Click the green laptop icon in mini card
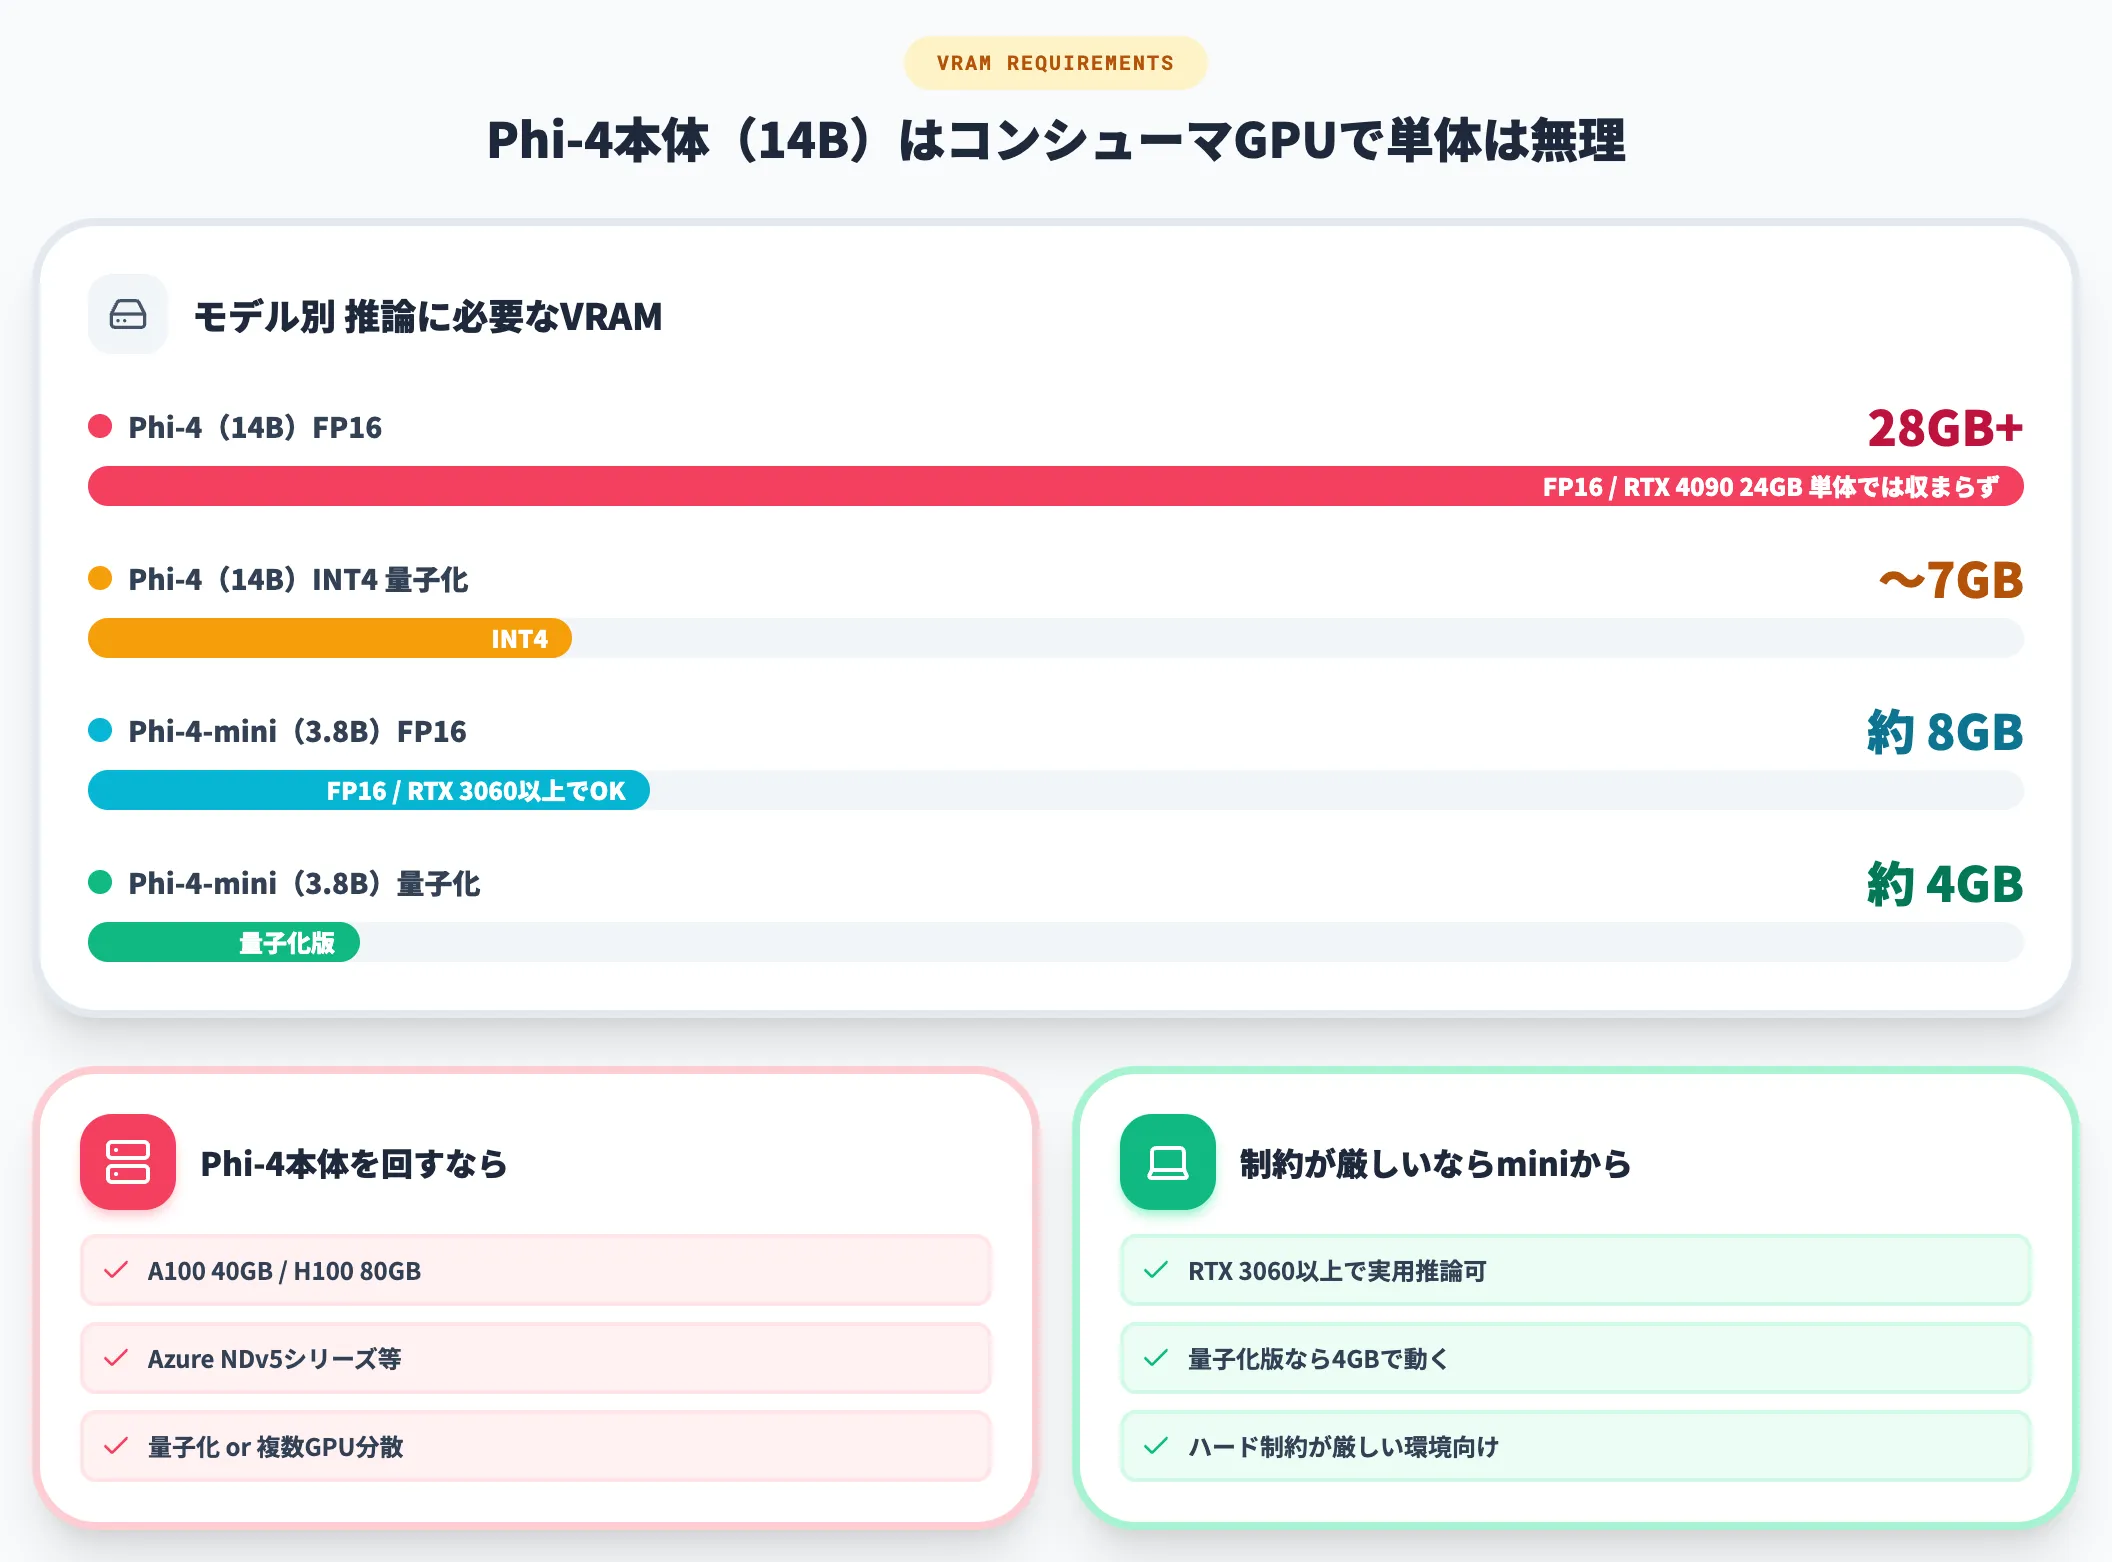2112x1562 pixels. (x=1168, y=1162)
